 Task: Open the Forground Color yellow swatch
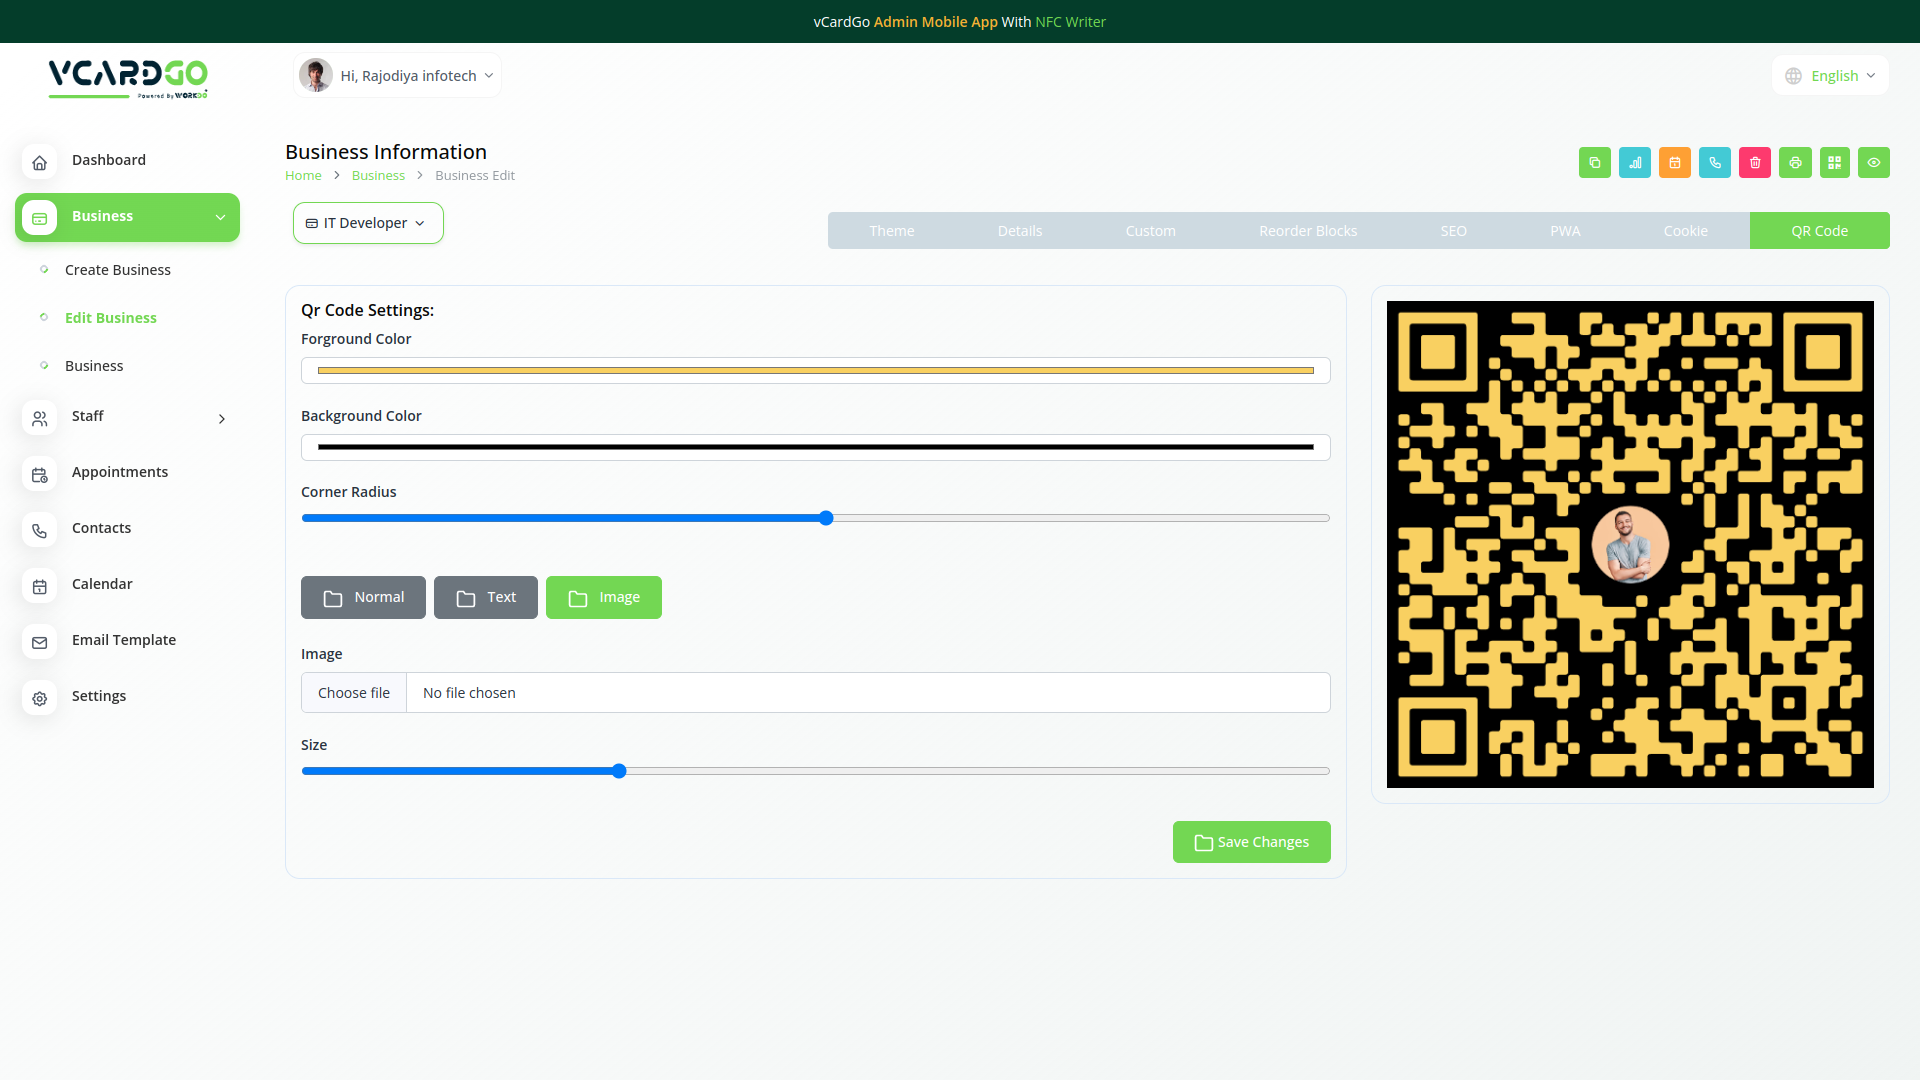(815, 371)
